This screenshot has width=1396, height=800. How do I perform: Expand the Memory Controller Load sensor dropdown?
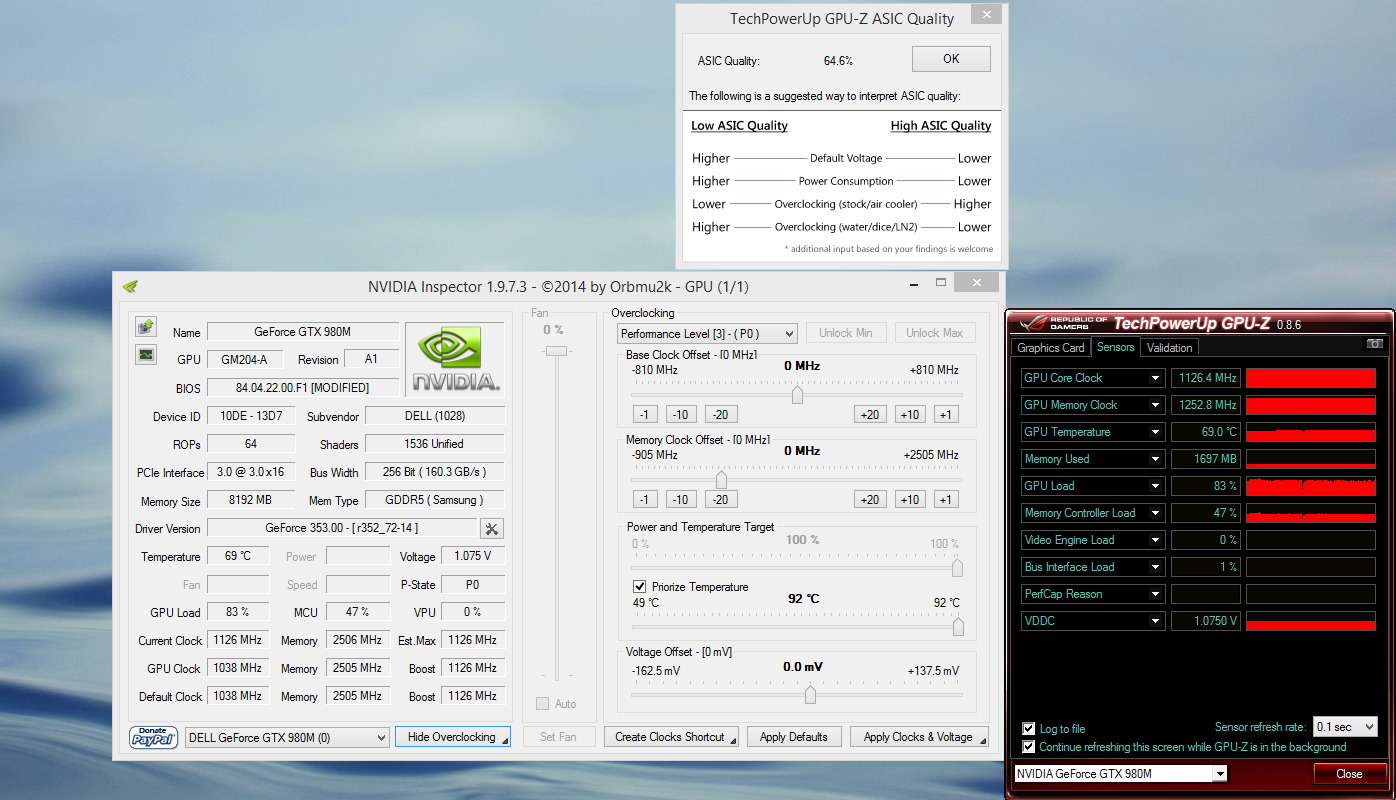point(1156,513)
